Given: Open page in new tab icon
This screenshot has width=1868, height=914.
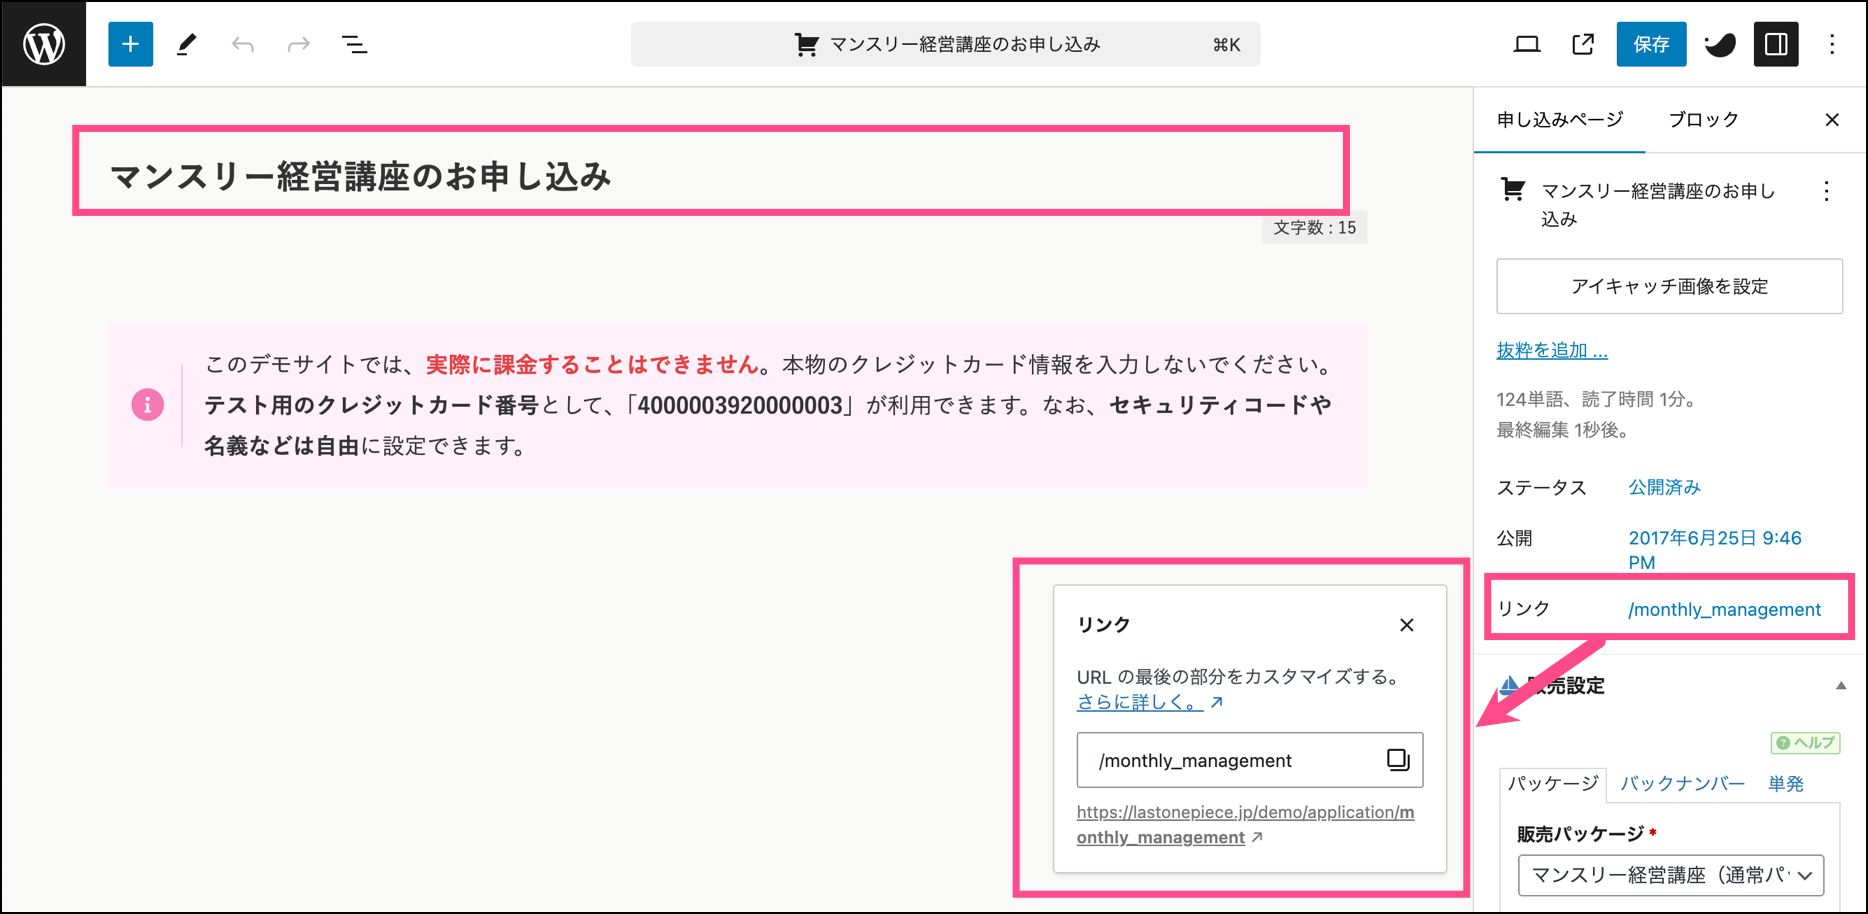Looking at the screenshot, I should pyautogui.click(x=1582, y=44).
